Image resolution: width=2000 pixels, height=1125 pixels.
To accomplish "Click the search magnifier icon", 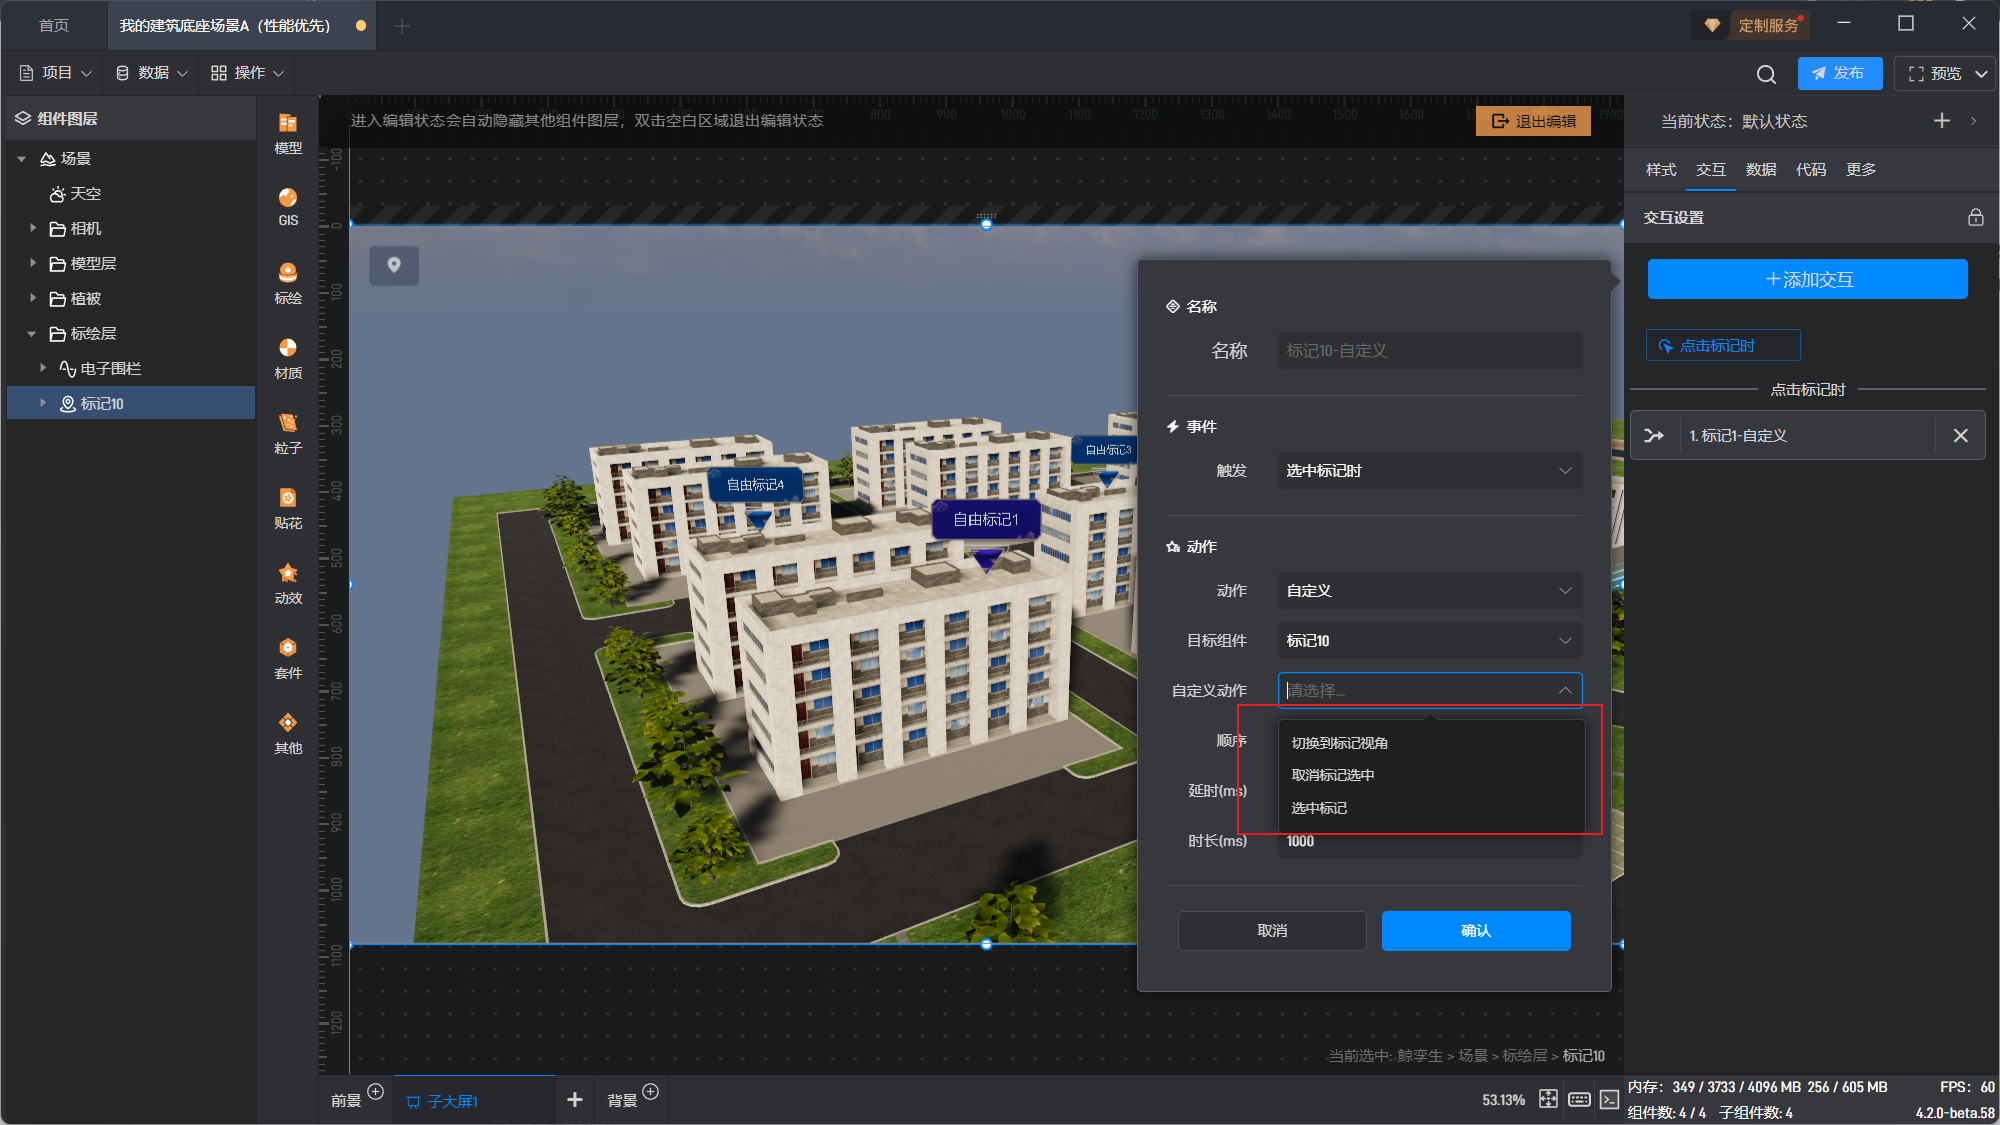I will pyautogui.click(x=1766, y=74).
